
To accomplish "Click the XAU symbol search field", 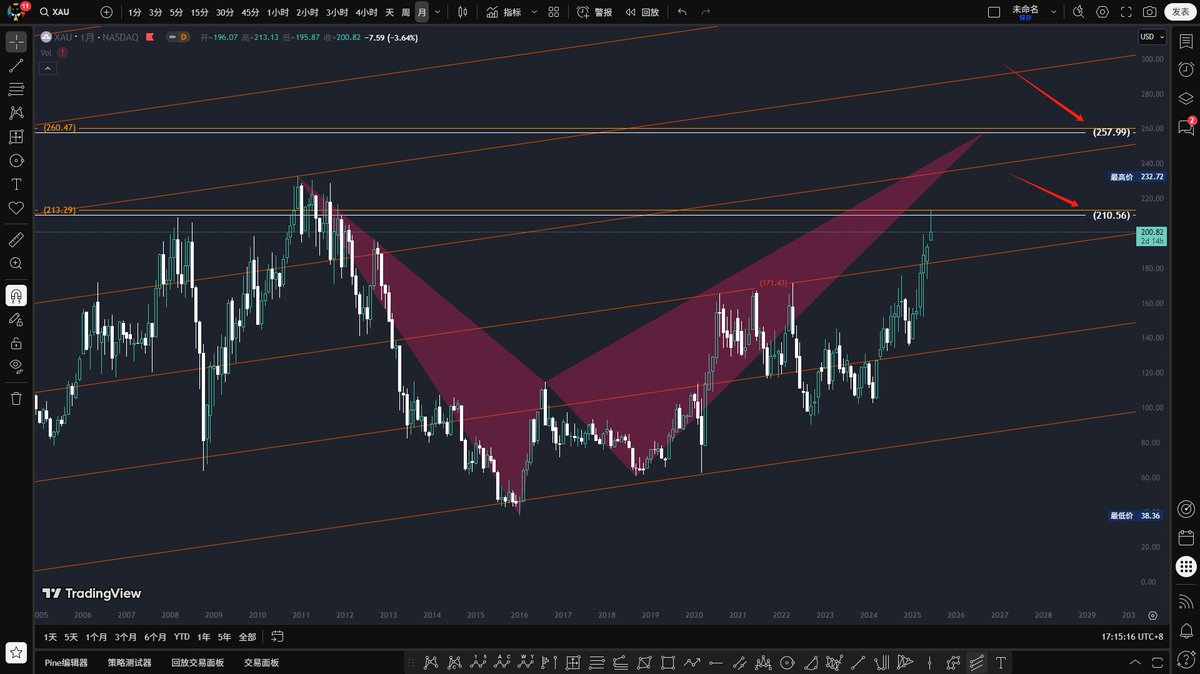I will pos(58,12).
